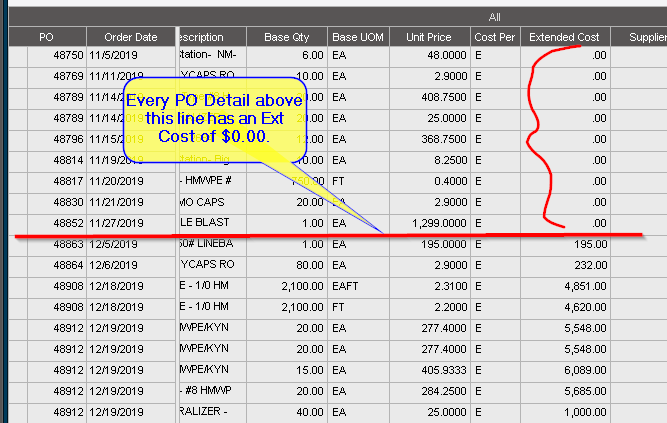The width and height of the screenshot is (667, 423).
Task: Click the 6,089.00 extended cost cell
Action: click(x=565, y=370)
